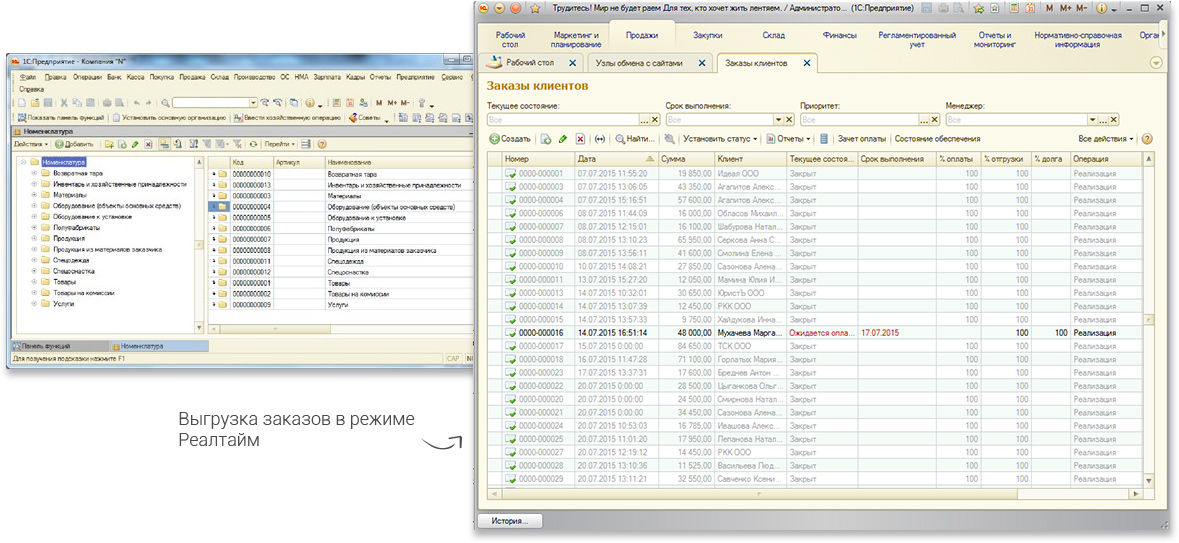Switch to the Продажи section tab
Screen dimensions: 1179x543
pos(641,35)
